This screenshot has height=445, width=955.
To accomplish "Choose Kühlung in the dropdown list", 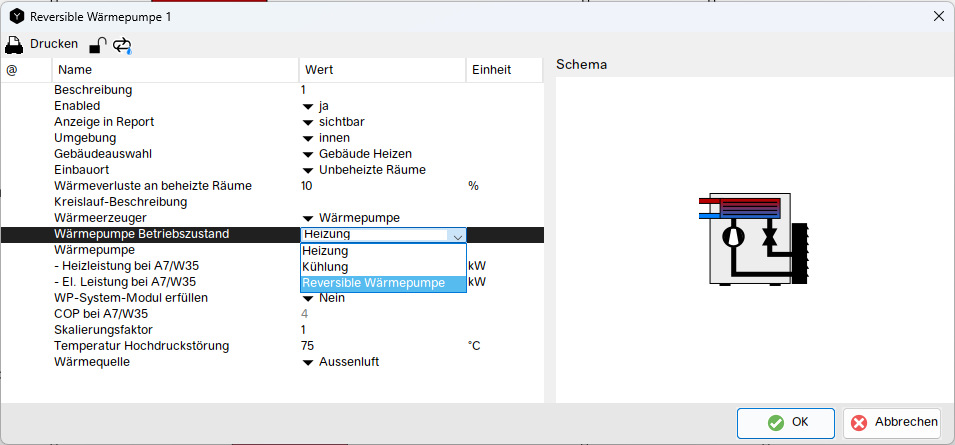I will click(x=383, y=267).
